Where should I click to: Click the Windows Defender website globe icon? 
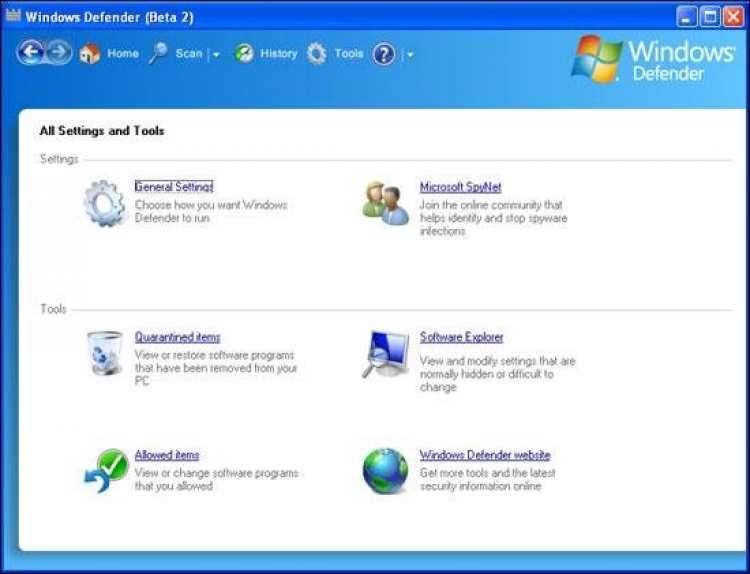point(386,471)
